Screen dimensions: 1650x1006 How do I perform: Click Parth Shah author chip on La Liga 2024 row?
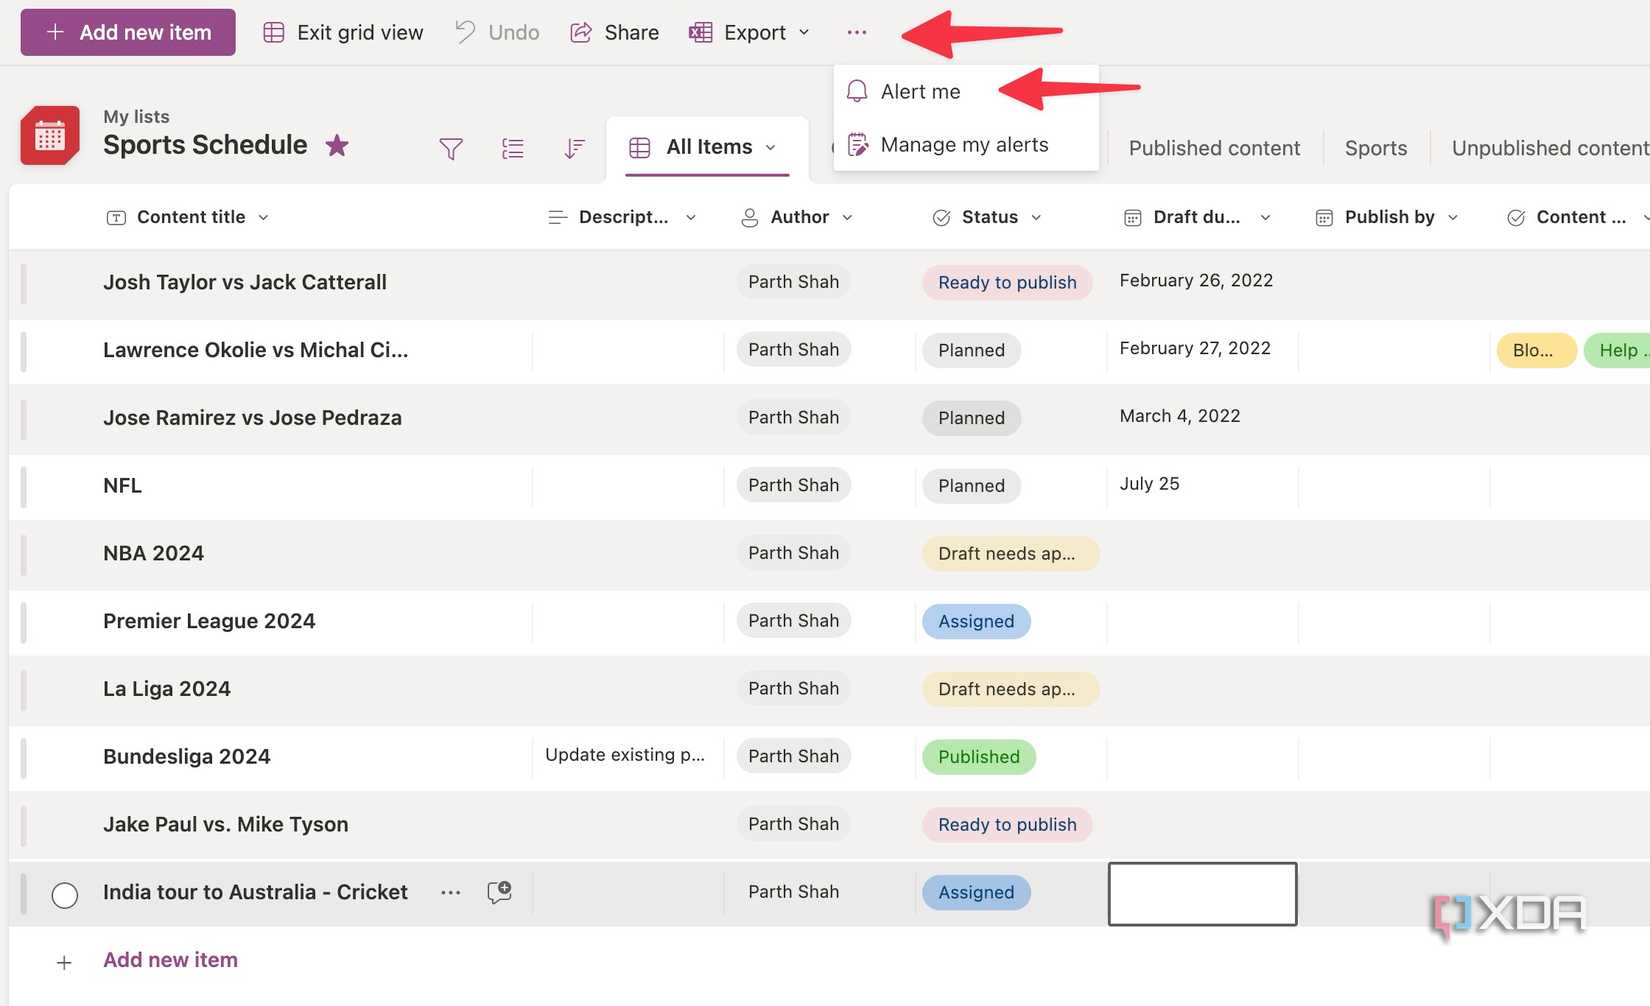click(x=793, y=689)
